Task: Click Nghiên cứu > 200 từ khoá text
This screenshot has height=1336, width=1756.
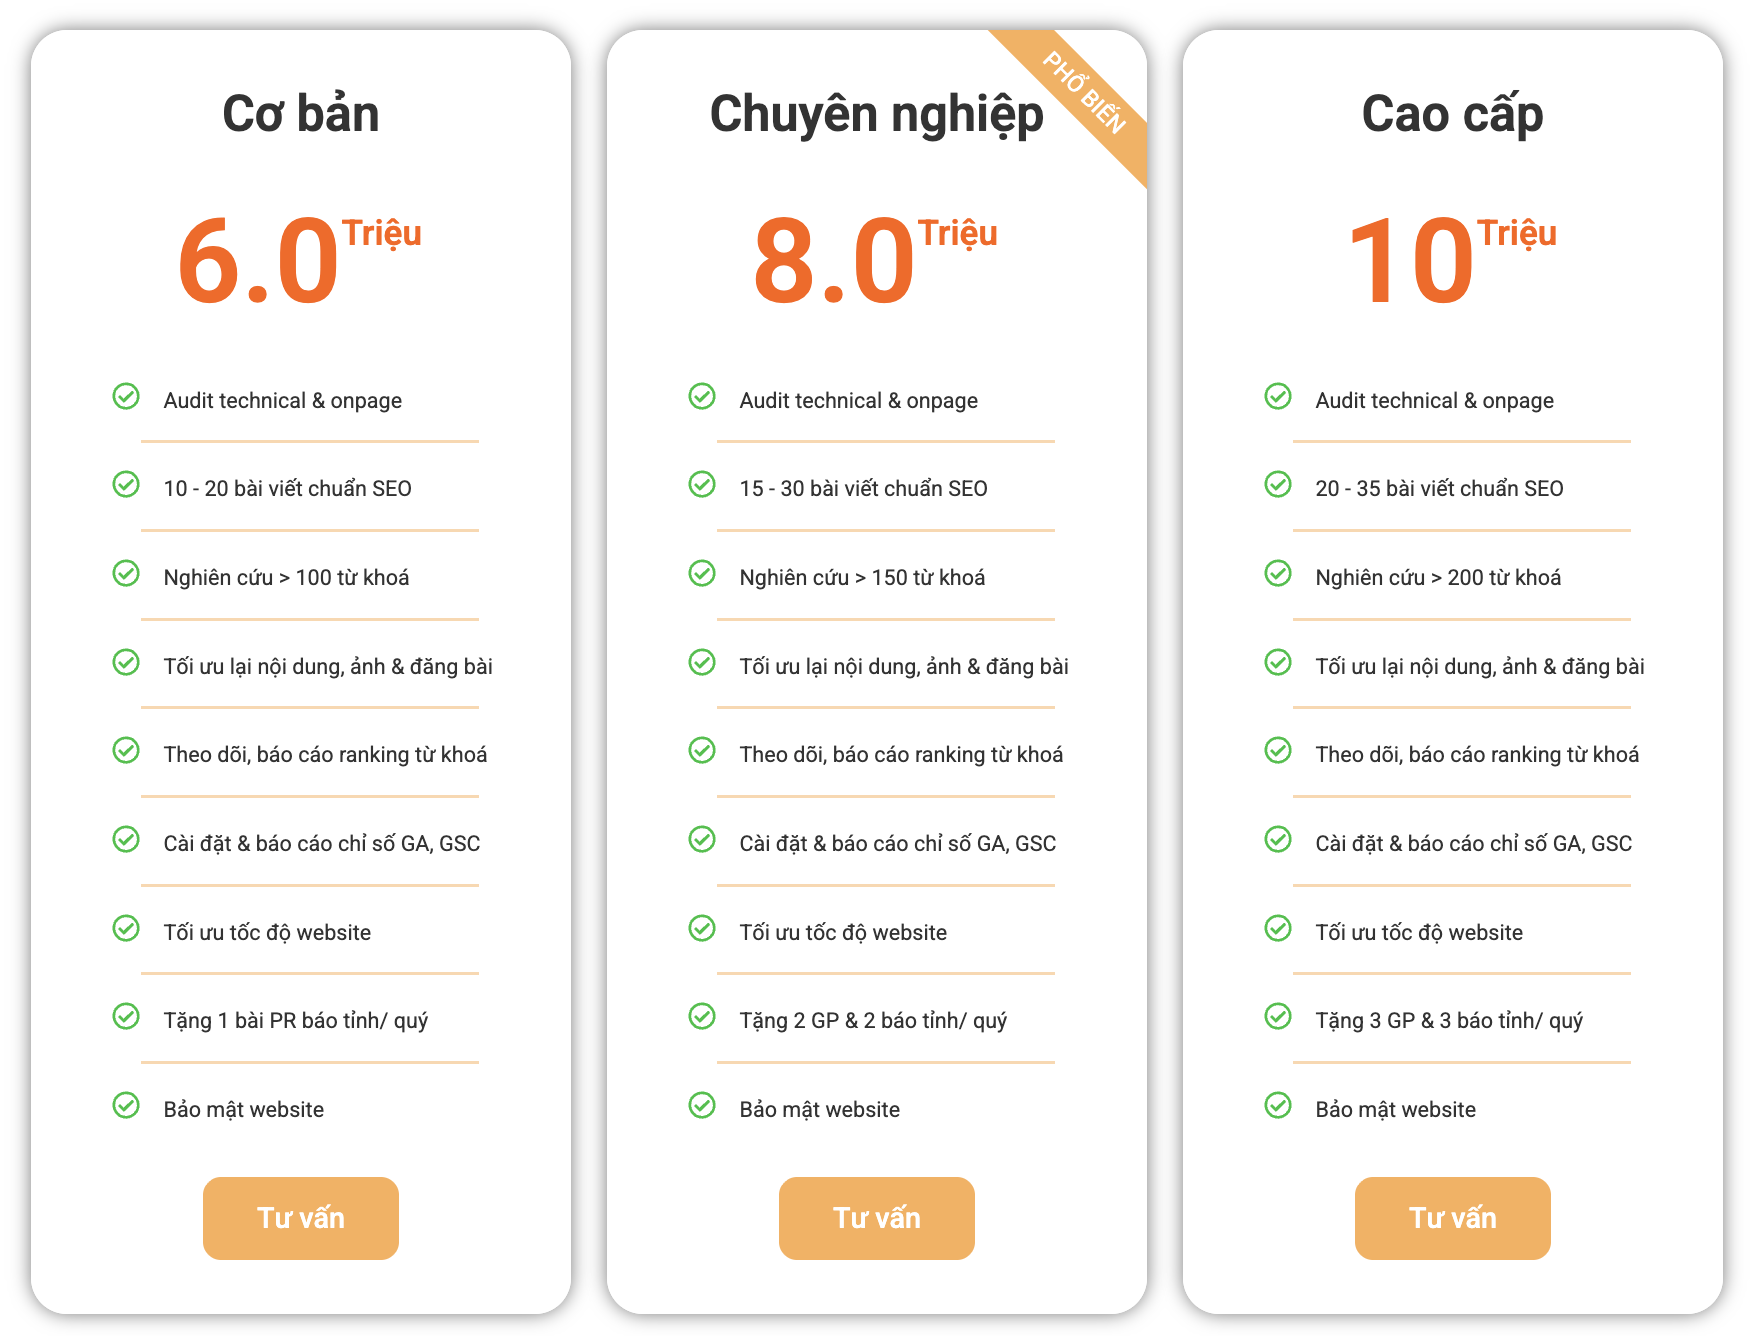Action: pos(1437,577)
